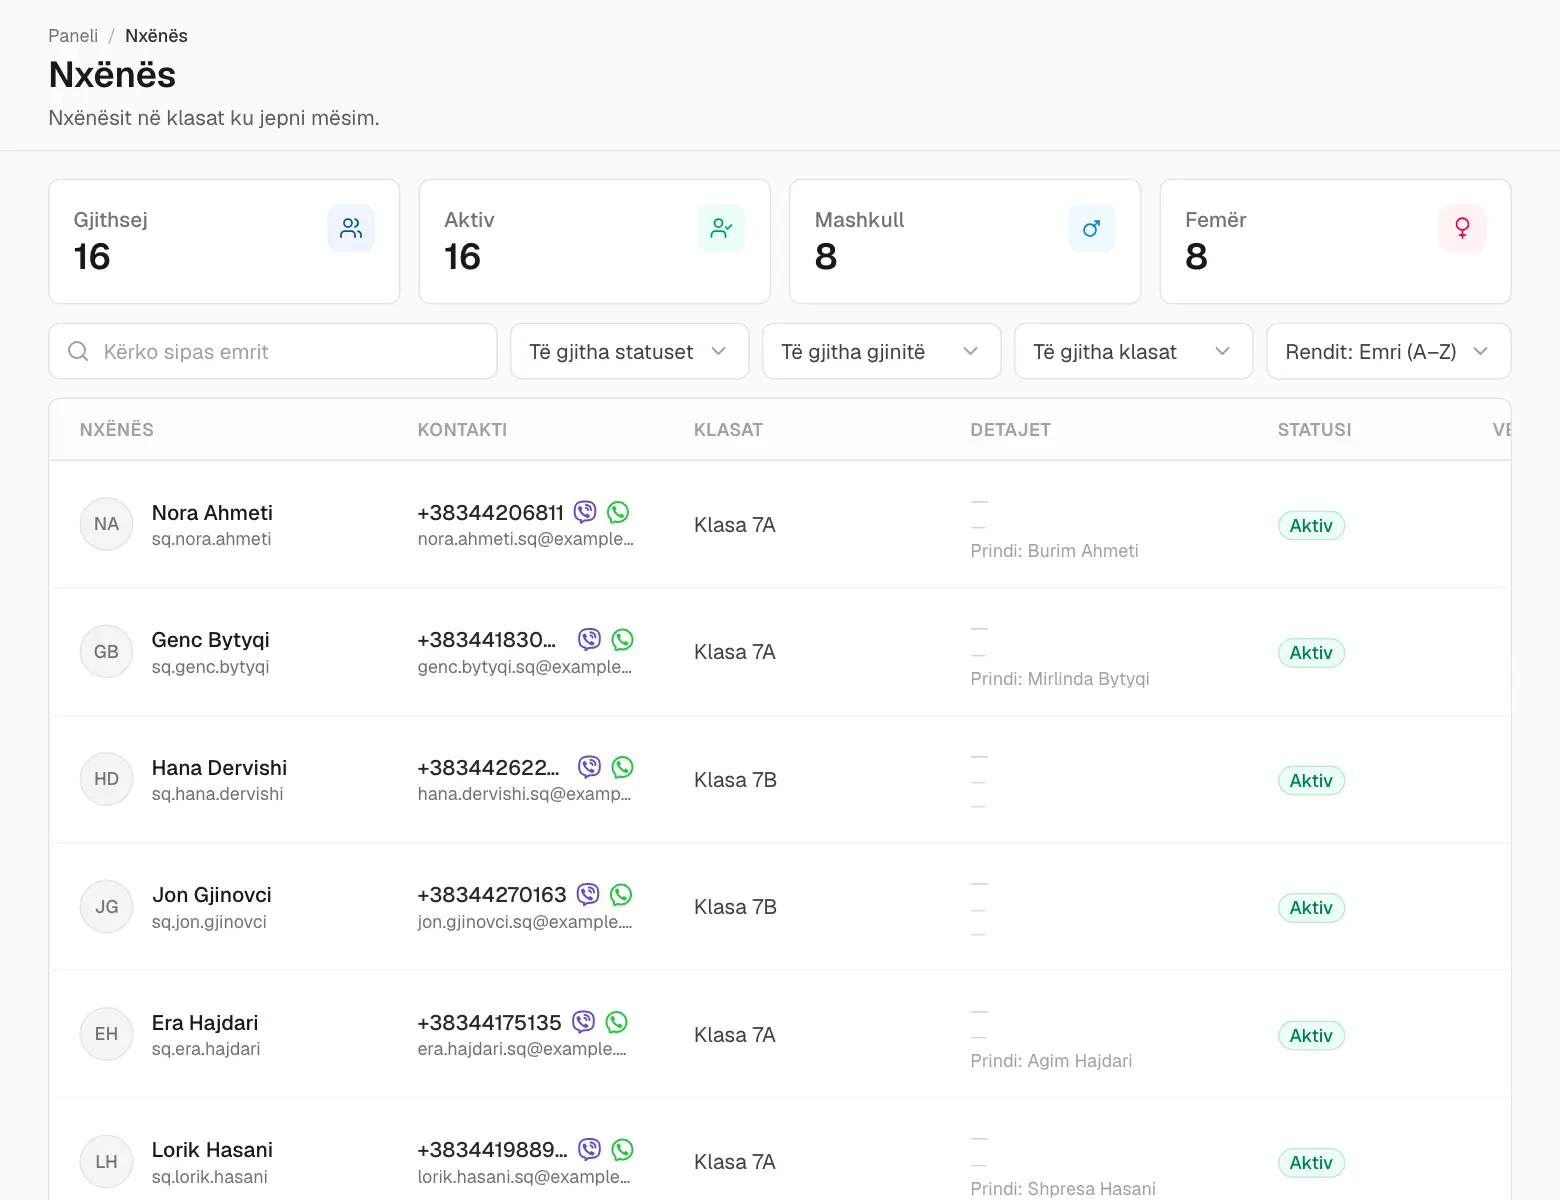
Task: Open Genc Bytyqi's student name
Action: tap(211, 640)
